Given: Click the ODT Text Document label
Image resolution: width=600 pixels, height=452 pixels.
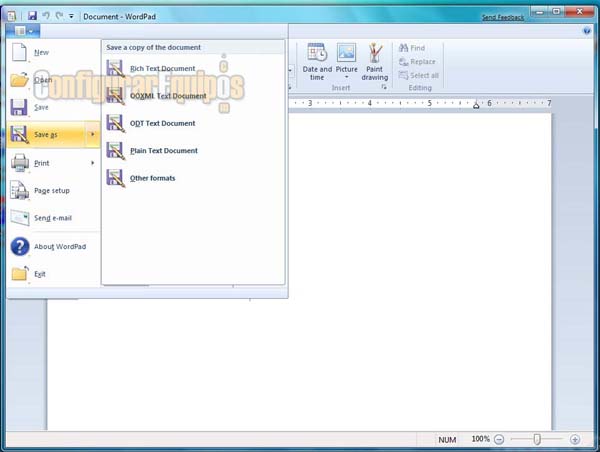Looking at the screenshot, I should coord(163,124).
